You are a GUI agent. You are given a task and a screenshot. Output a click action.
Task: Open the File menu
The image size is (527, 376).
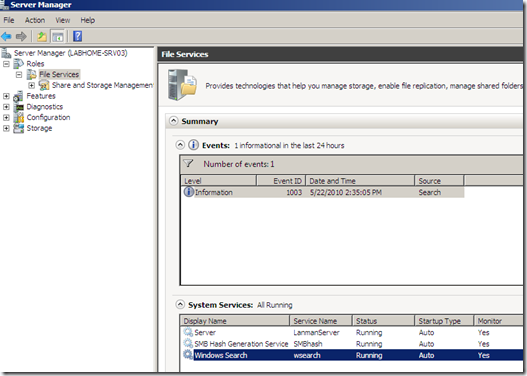coord(9,20)
